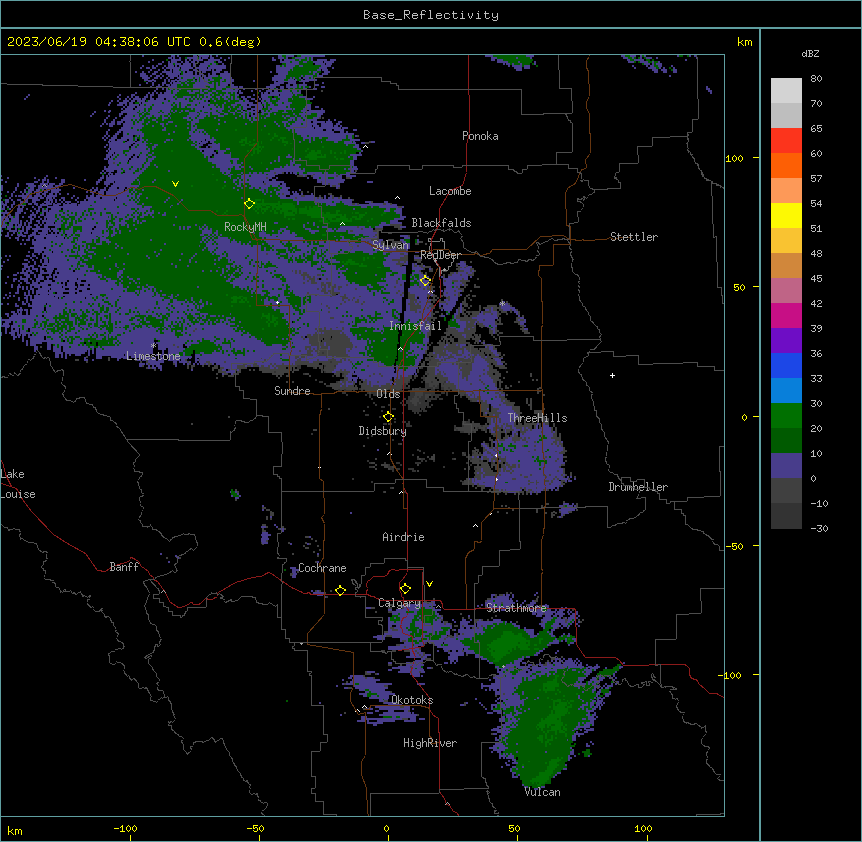The image size is (862, 842).
Task: Click the yellow diamond marker above Didsbury
Action: pyautogui.click(x=388, y=417)
